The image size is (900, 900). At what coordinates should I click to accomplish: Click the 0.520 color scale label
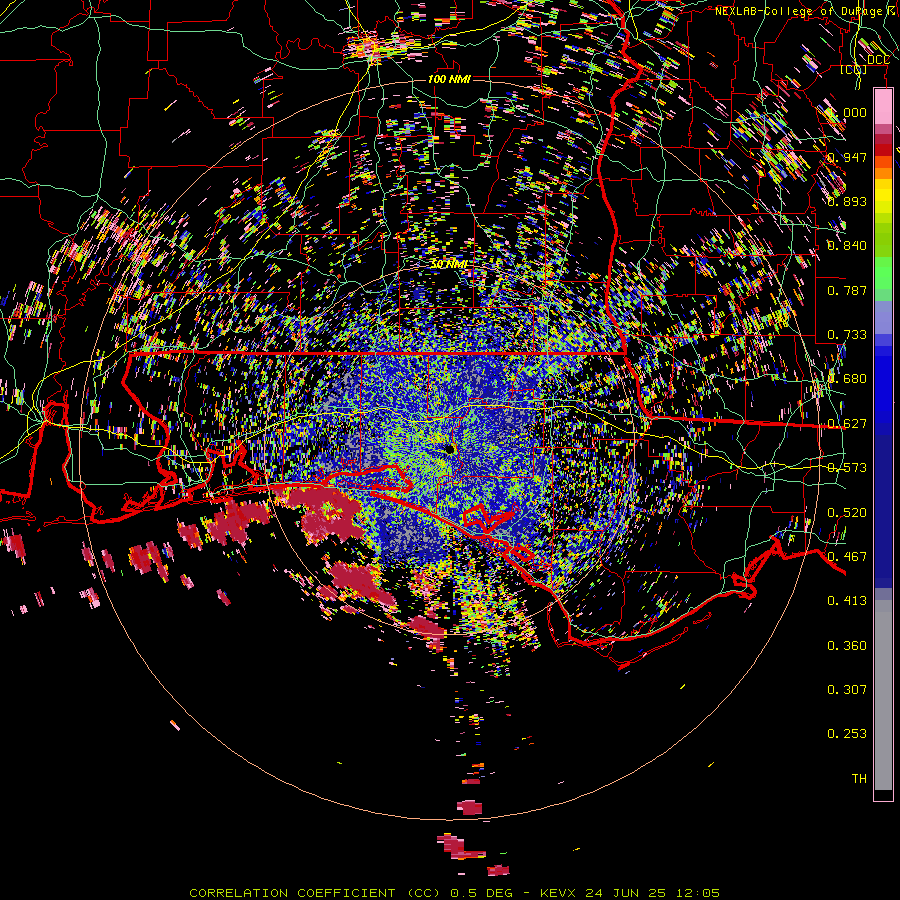click(847, 513)
